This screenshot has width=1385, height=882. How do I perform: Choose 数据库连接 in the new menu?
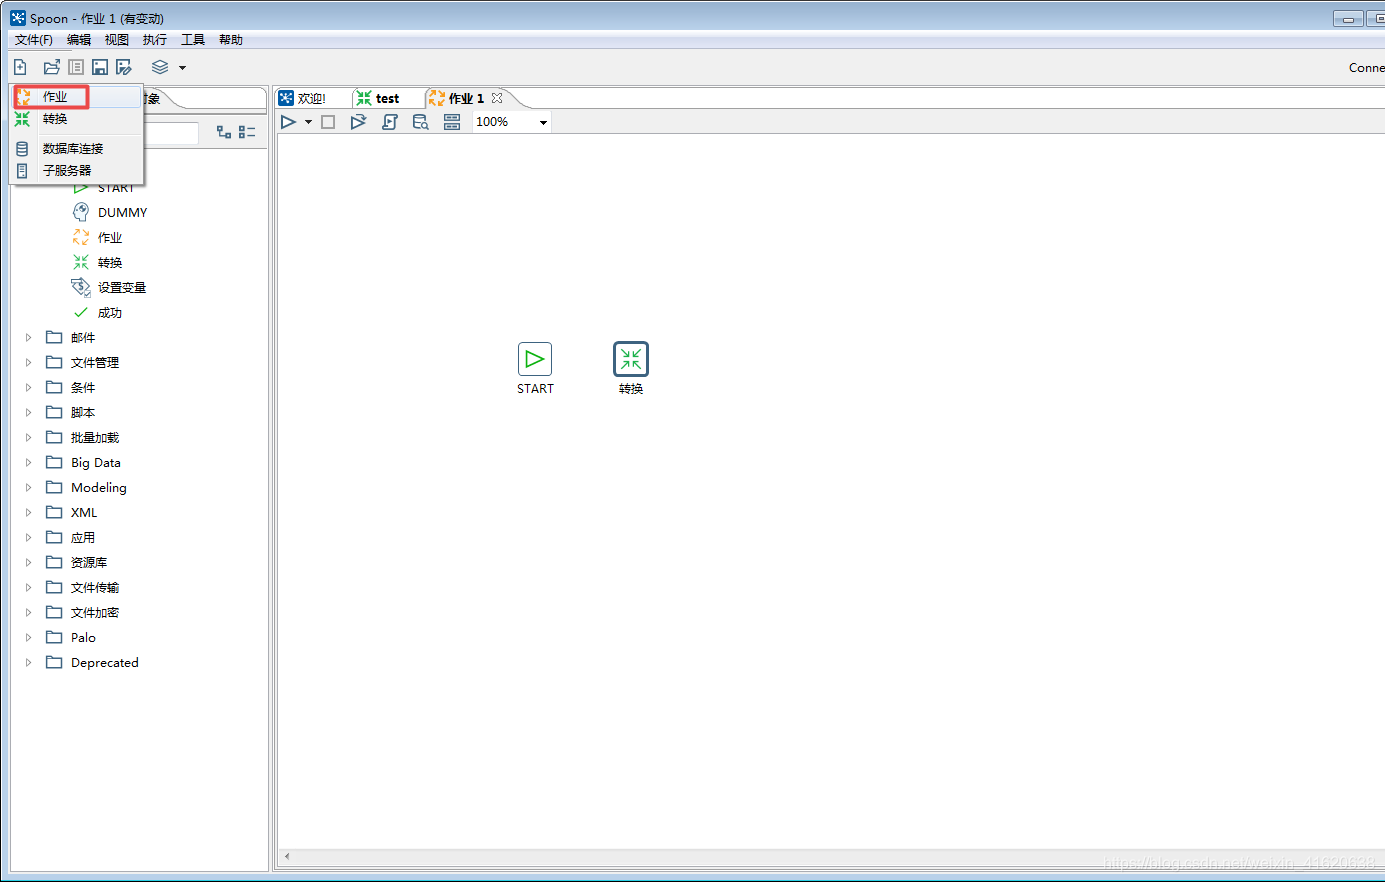coord(77,148)
